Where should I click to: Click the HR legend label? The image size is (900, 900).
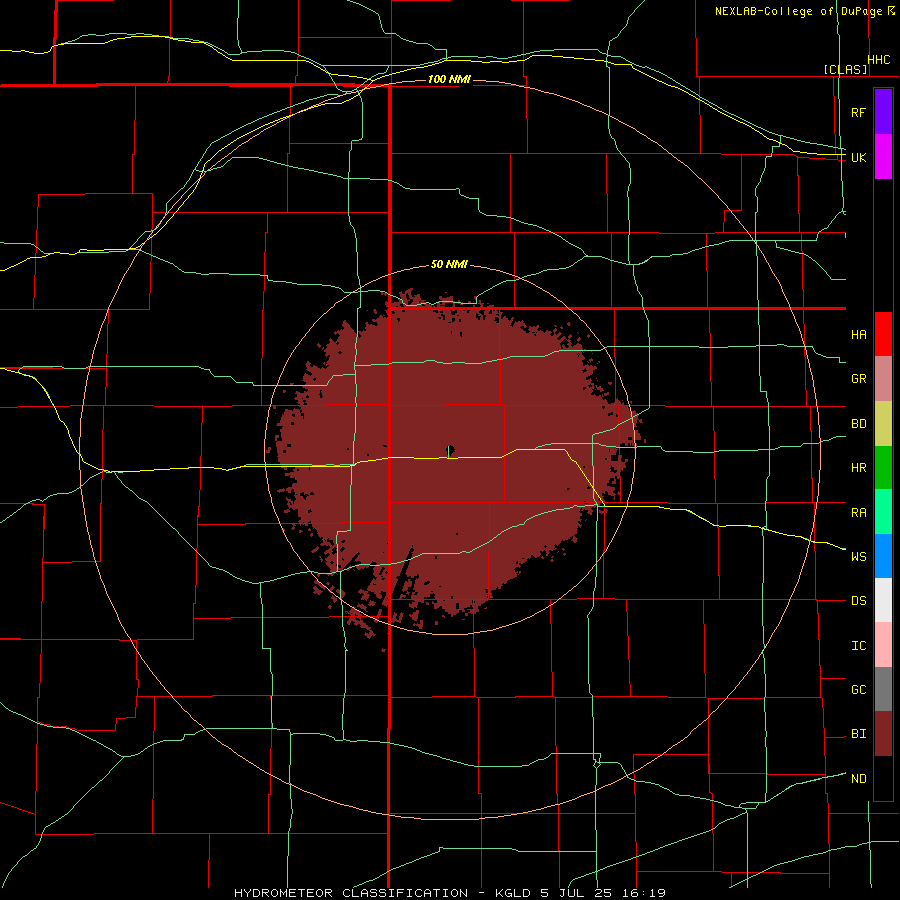pos(858,468)
